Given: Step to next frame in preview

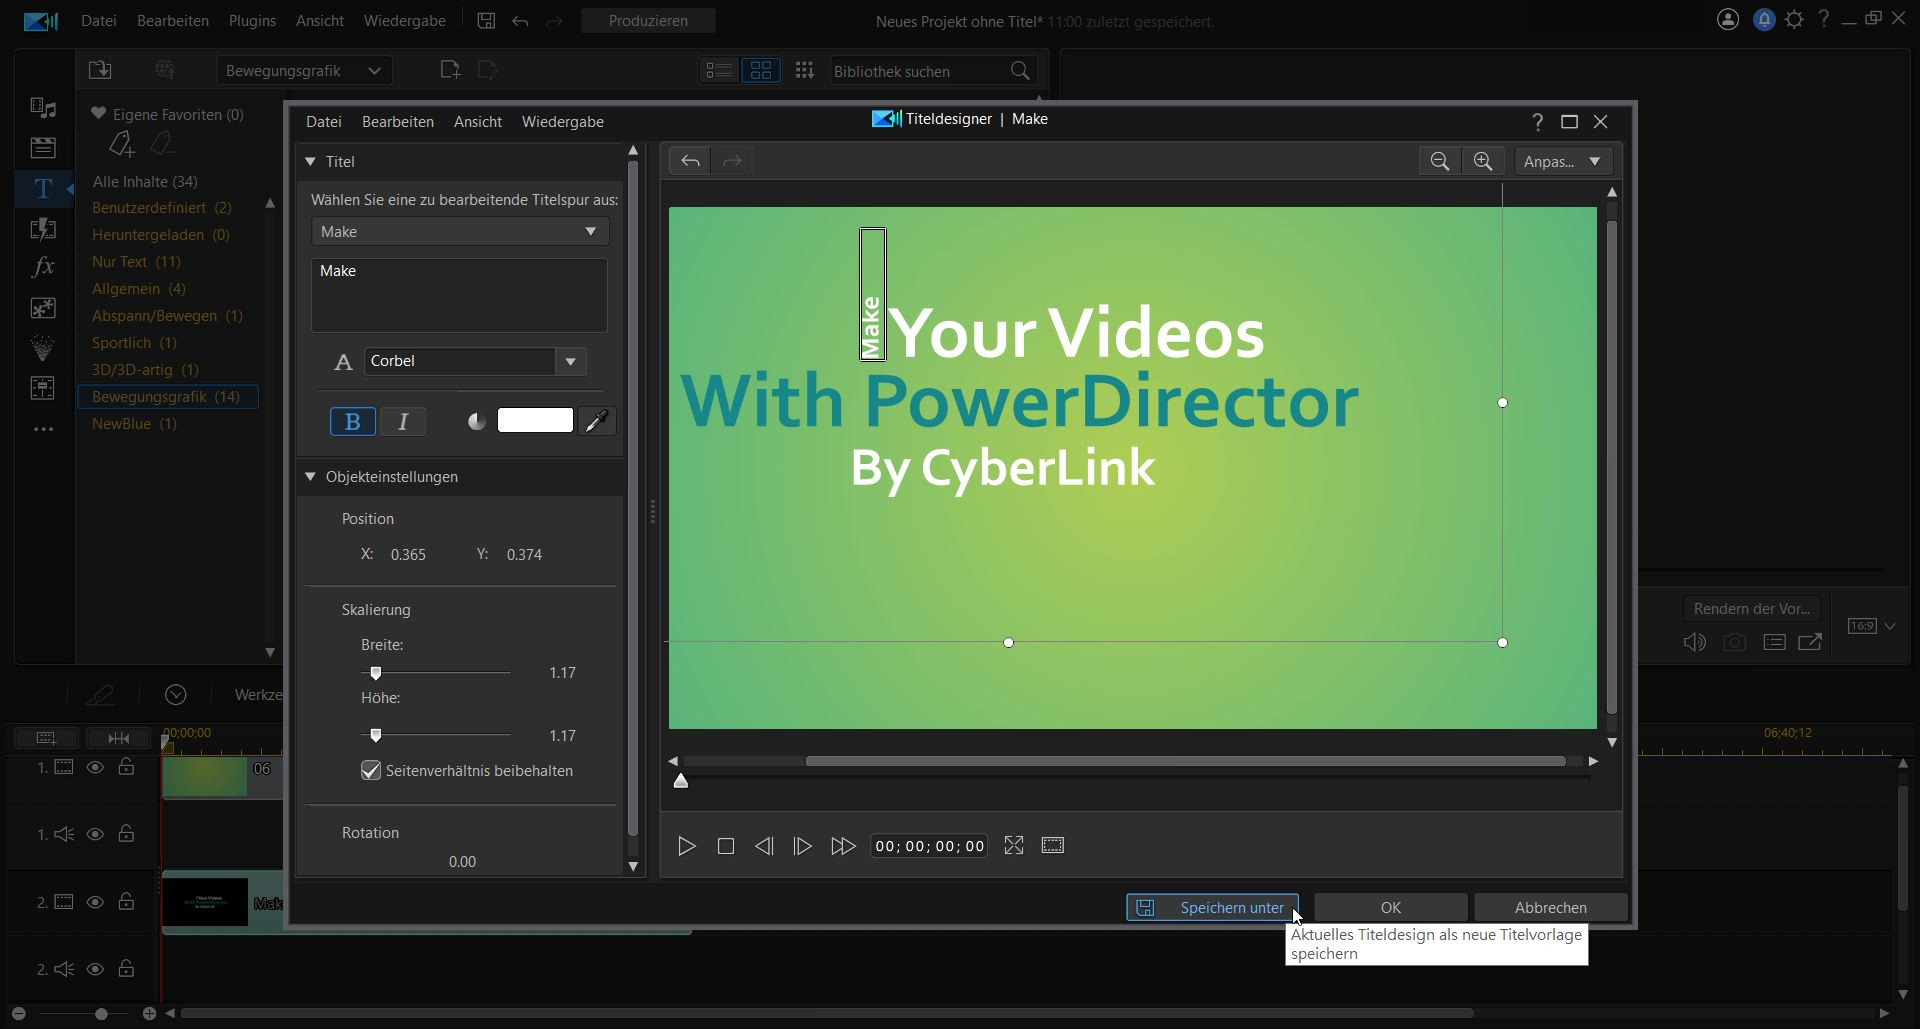Looking at the screenshot, I should point(802,846).
